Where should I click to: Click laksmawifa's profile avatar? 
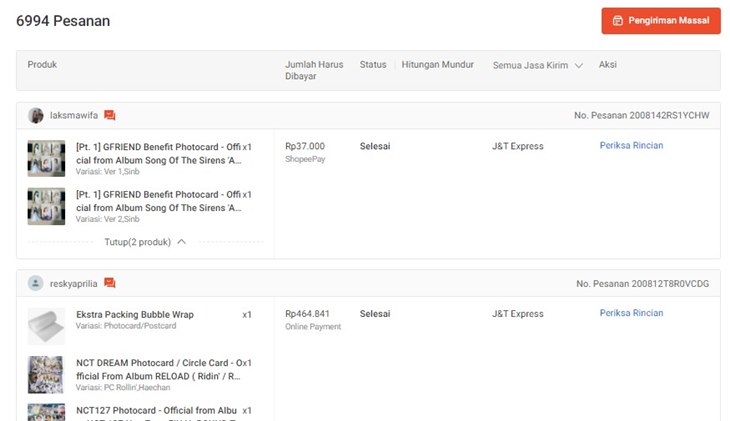coord(36,116)
